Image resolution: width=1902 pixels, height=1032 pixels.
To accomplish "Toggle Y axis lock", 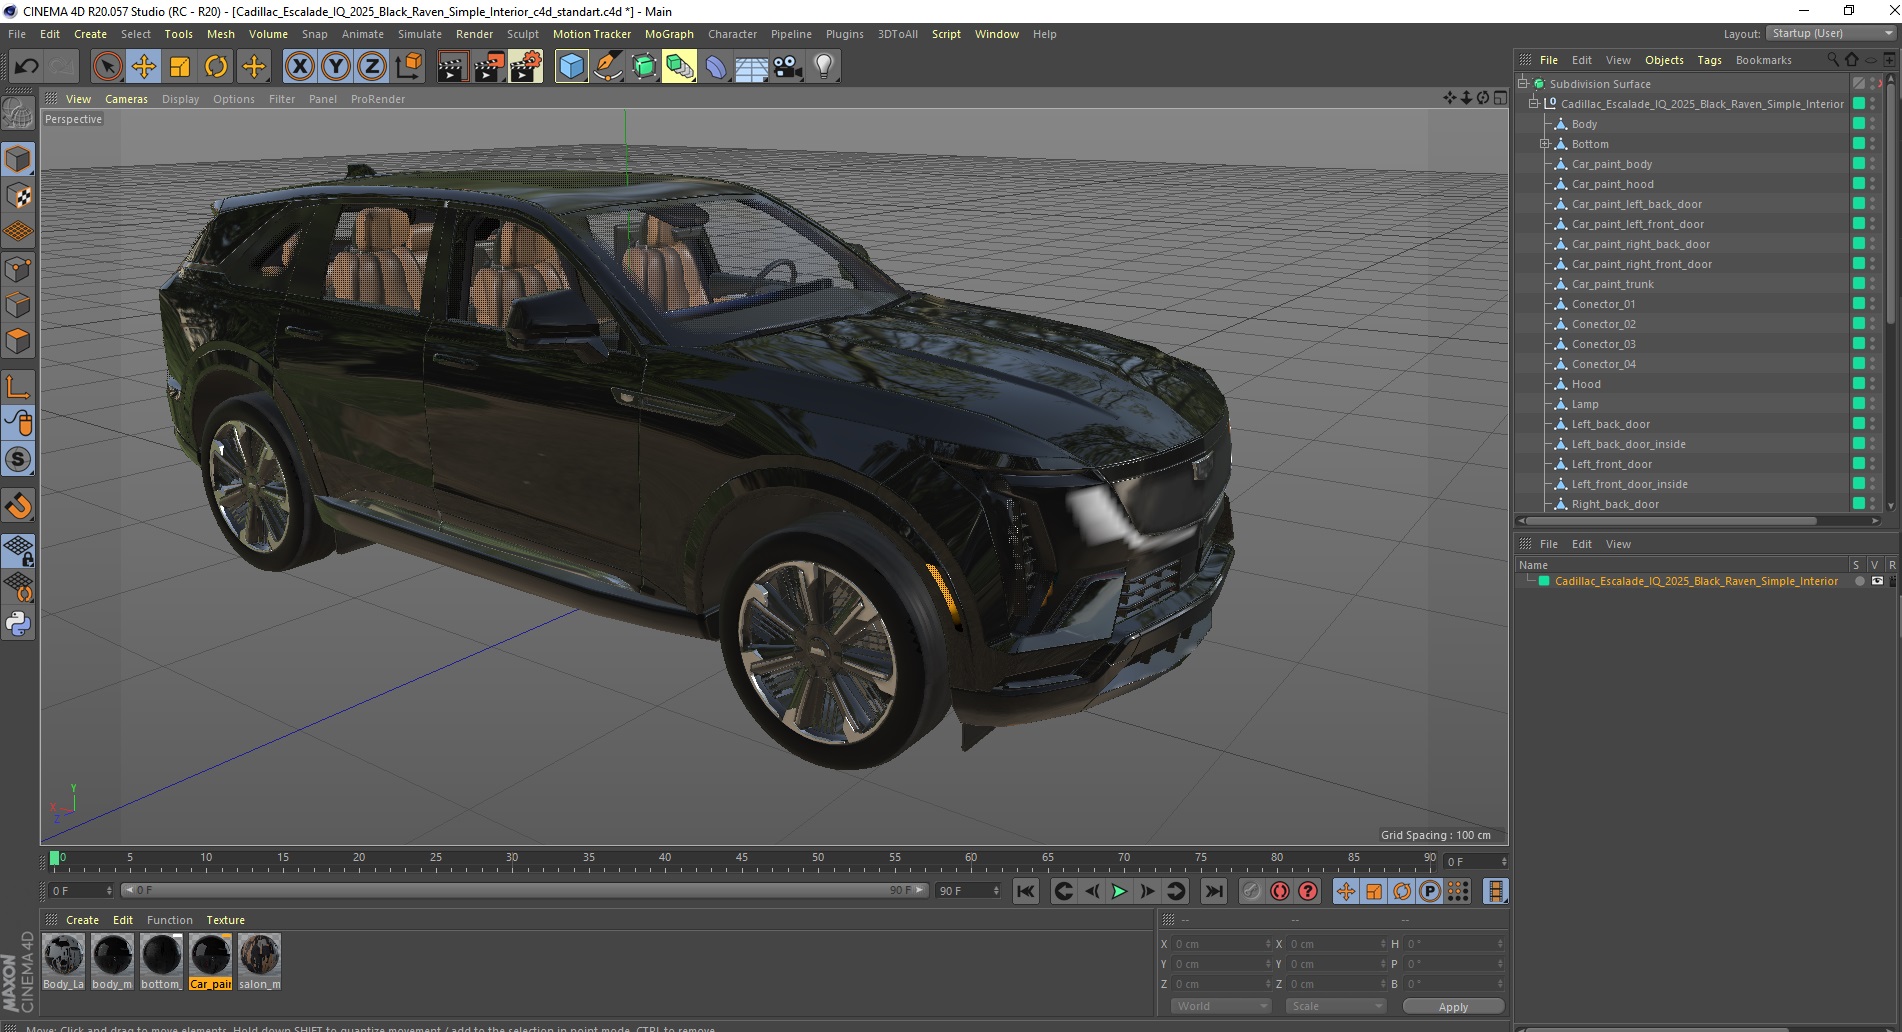I will [336, 67].
